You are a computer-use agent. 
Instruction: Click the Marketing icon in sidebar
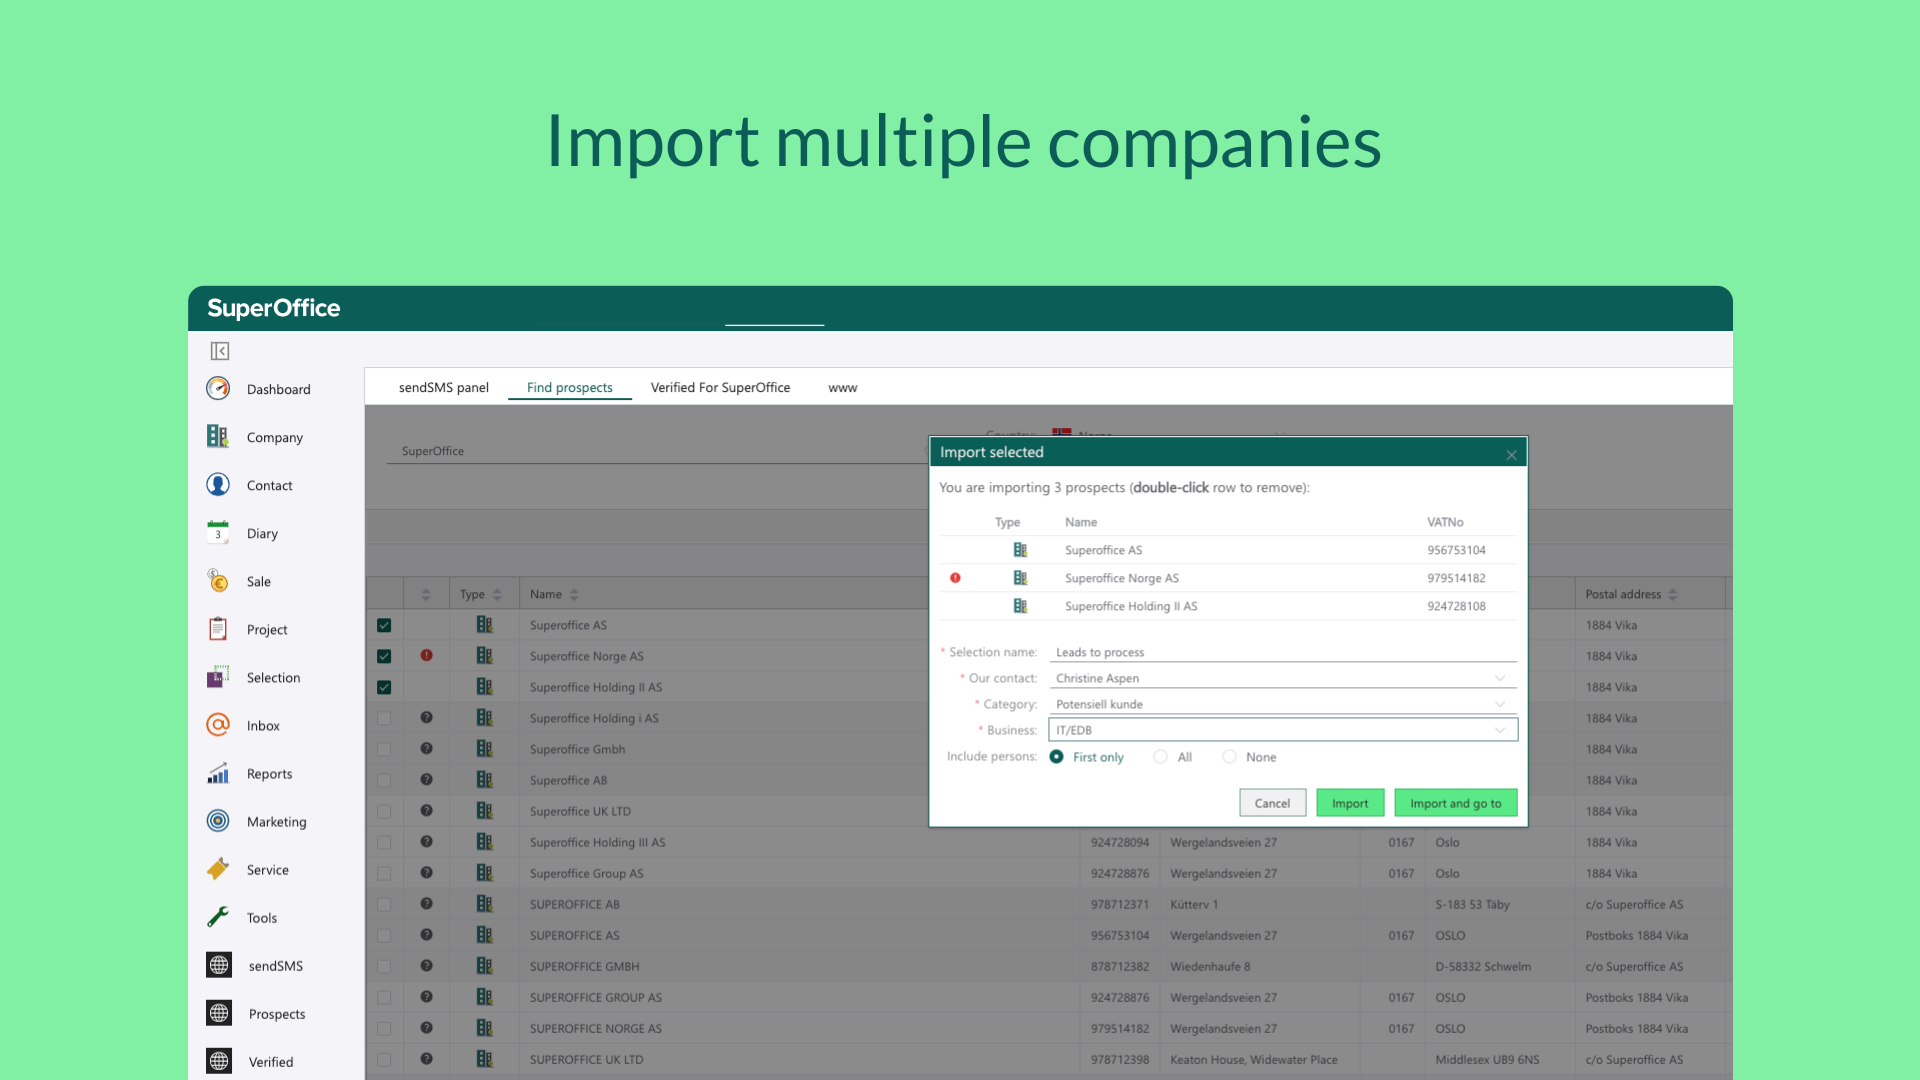218,820
